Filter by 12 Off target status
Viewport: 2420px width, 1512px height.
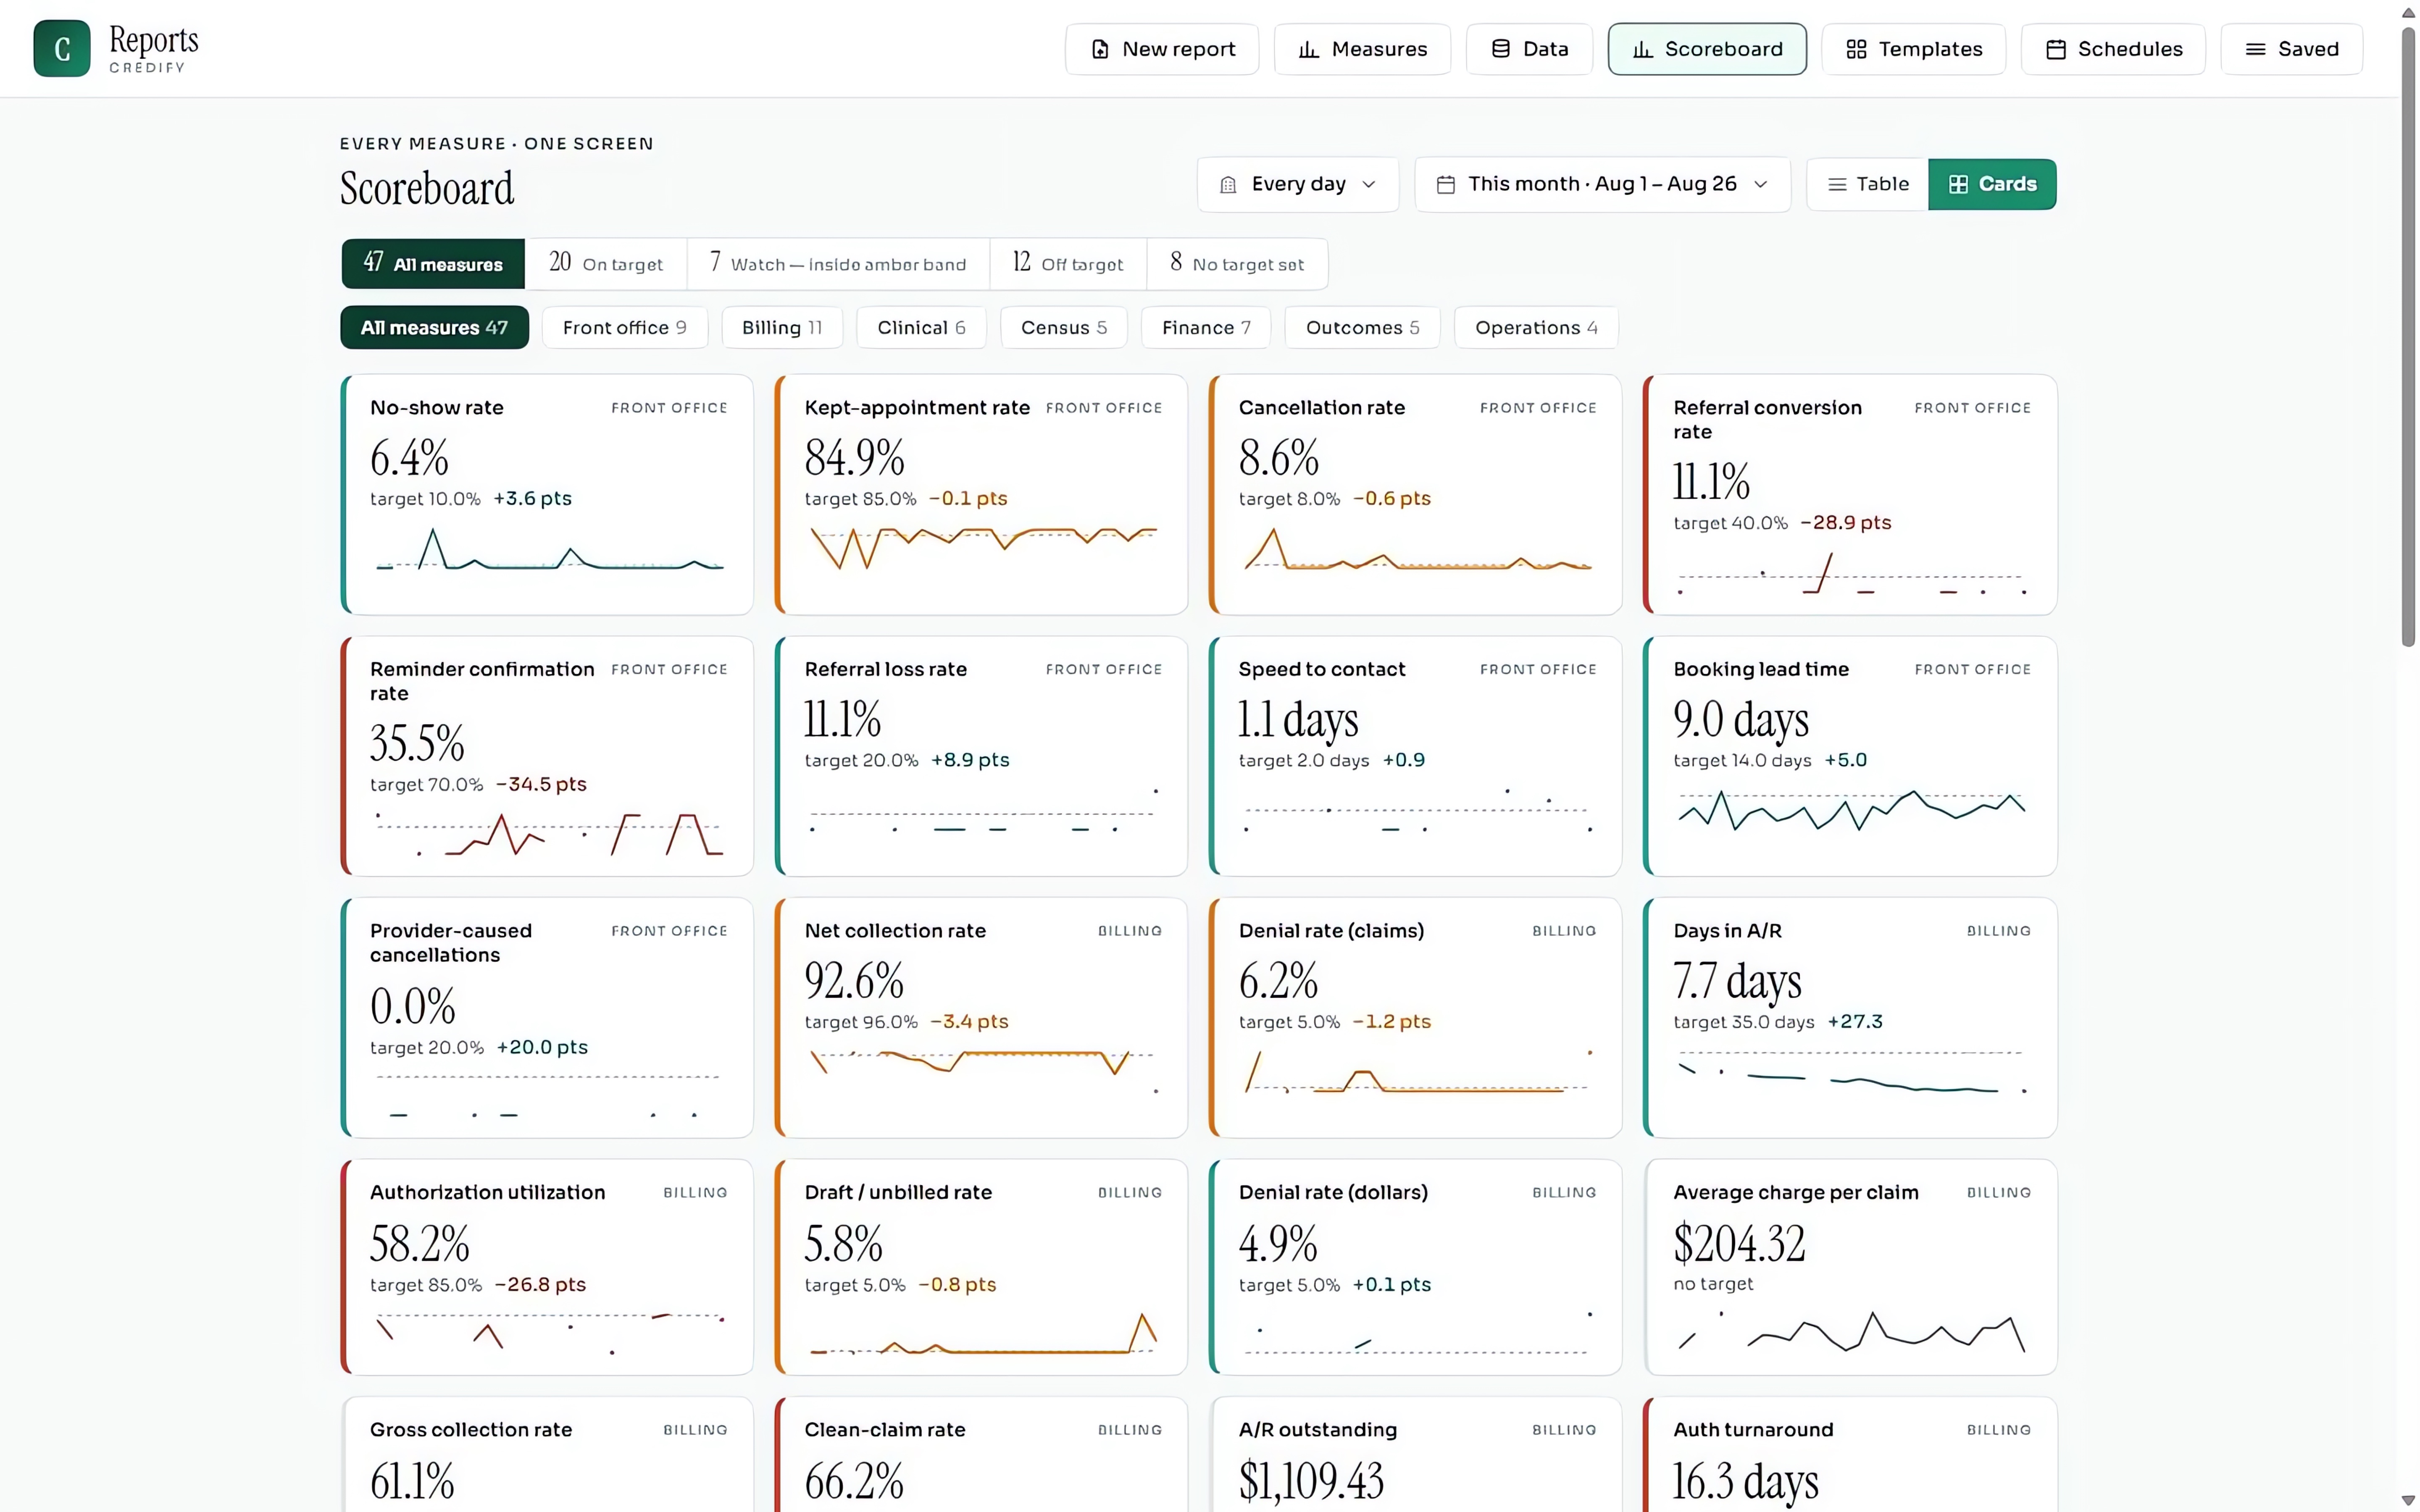tap(1068, 264)
